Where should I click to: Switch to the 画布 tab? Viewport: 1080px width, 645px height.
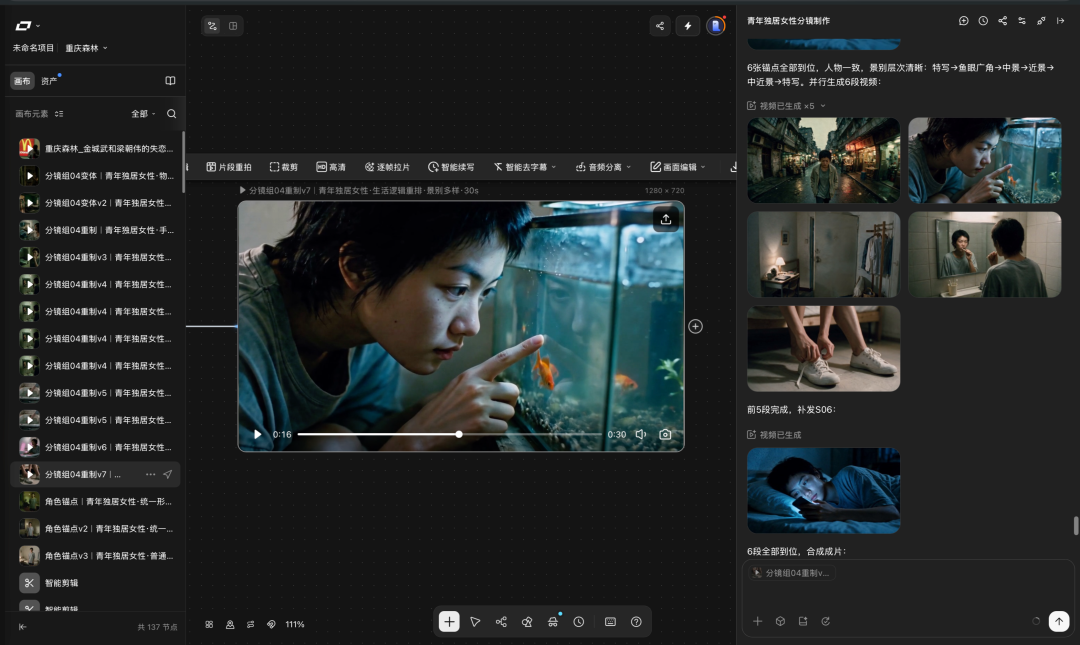pyautogui.click(x=22, y=81)
